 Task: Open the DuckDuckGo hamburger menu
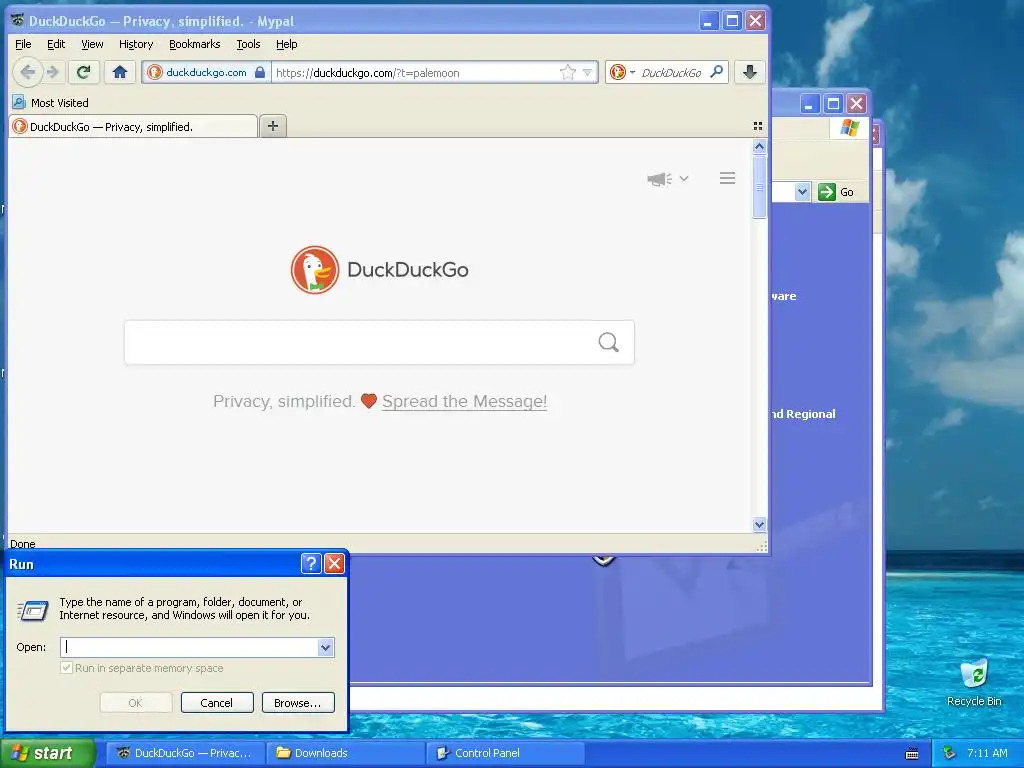tap(728, 178)
